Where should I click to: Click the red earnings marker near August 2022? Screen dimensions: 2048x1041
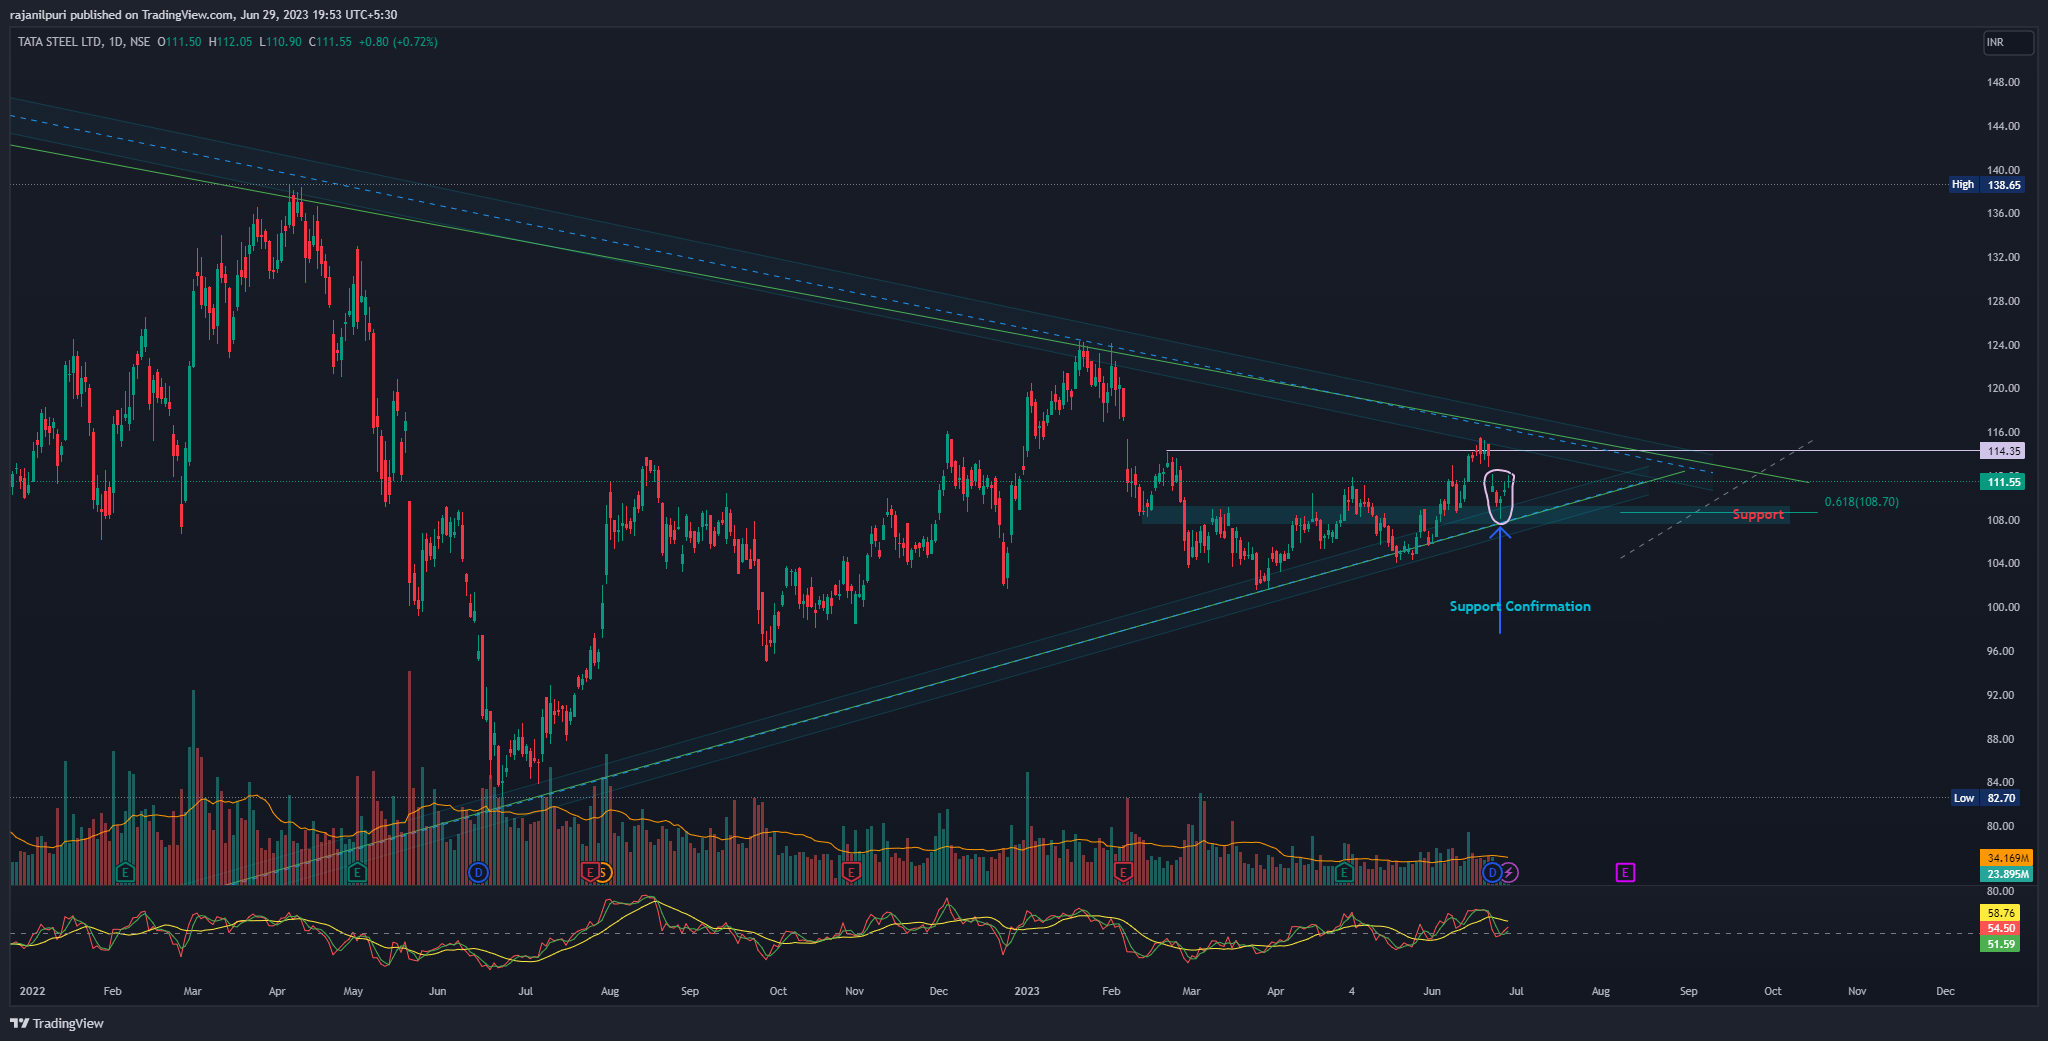590,873
